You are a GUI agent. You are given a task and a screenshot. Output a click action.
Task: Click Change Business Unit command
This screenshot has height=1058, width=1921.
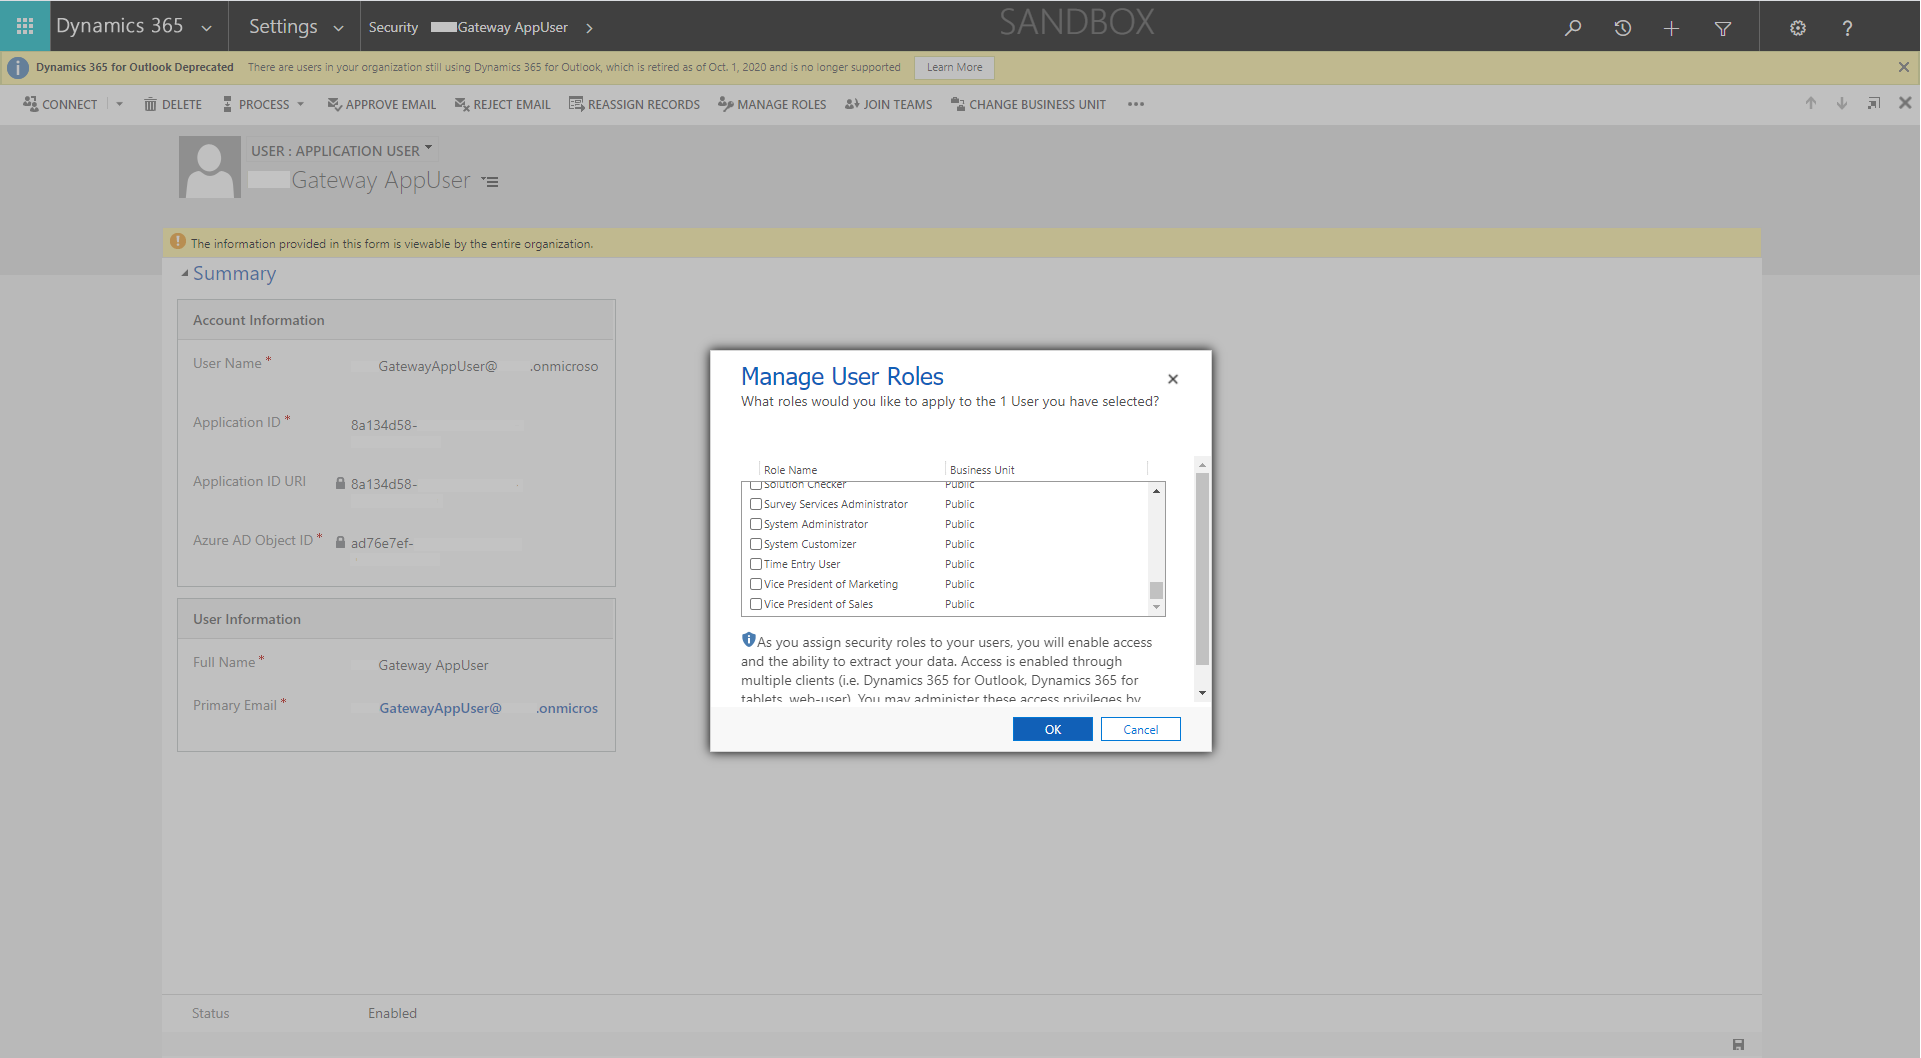1028,104
